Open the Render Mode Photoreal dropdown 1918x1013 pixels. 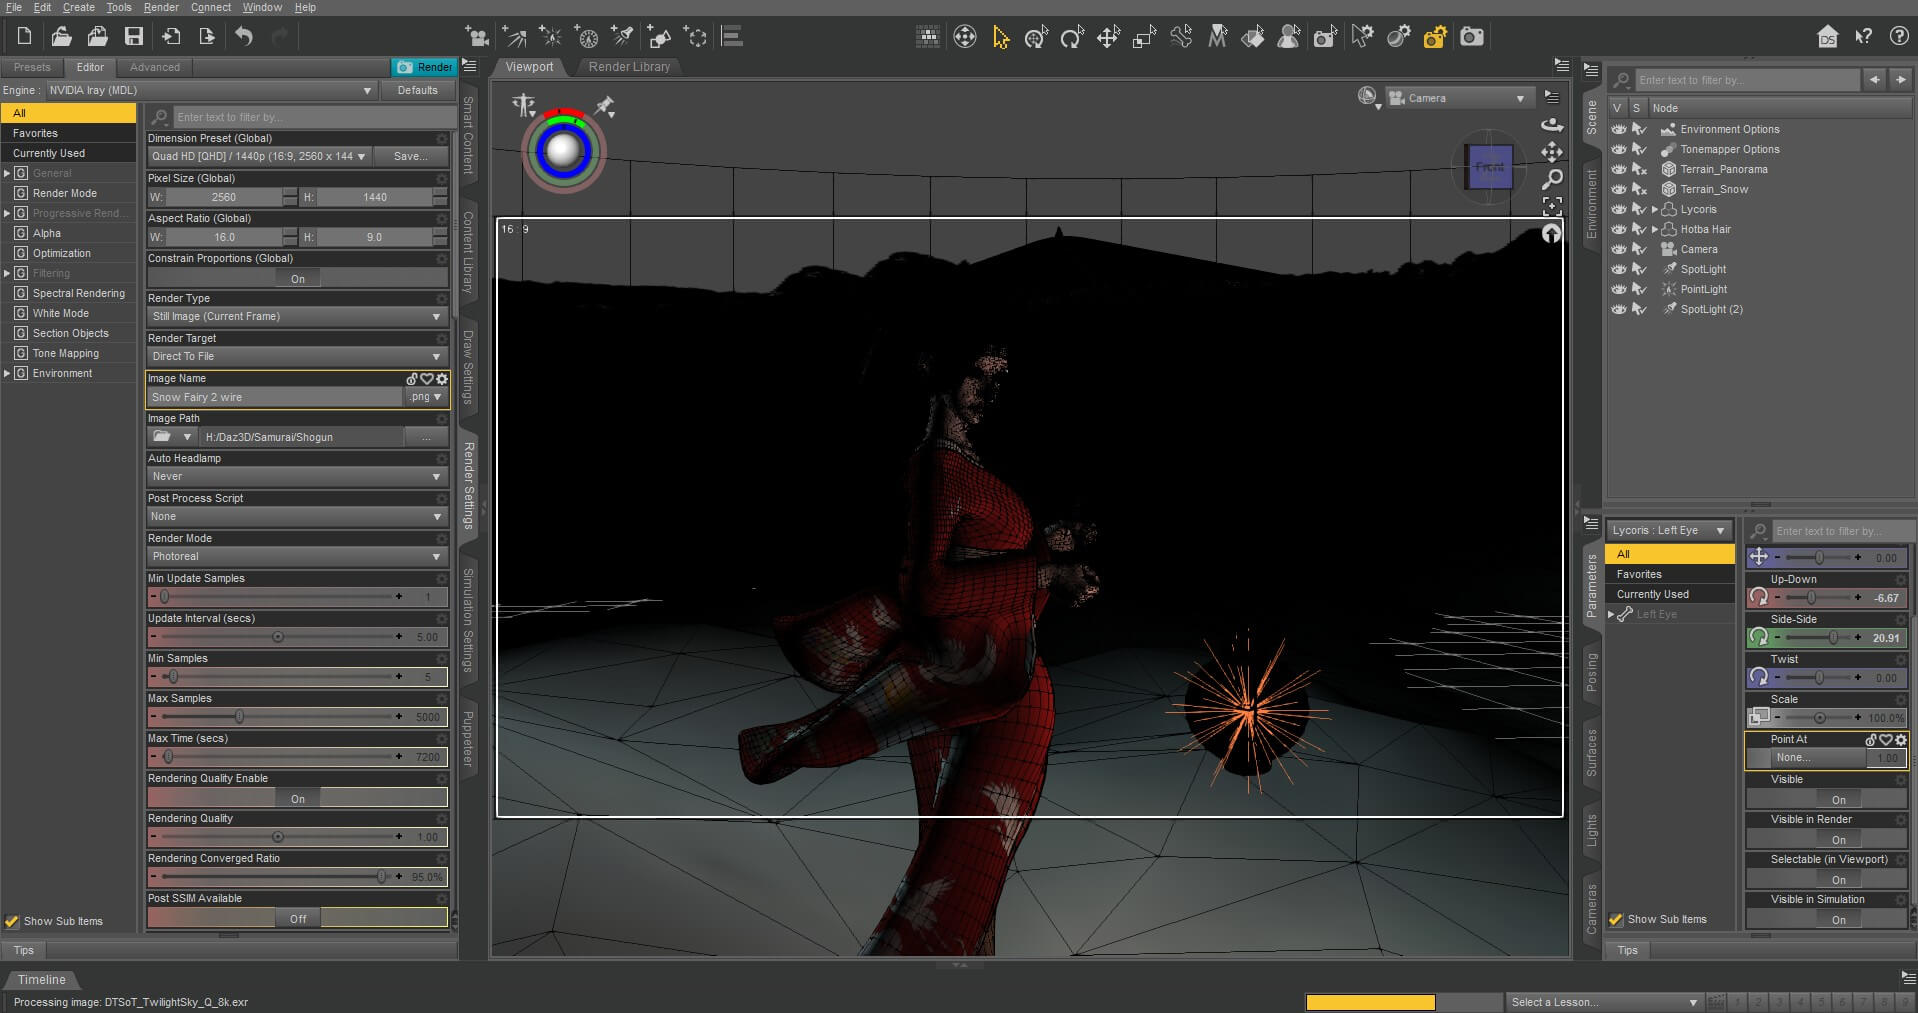(x=296, y=556)
